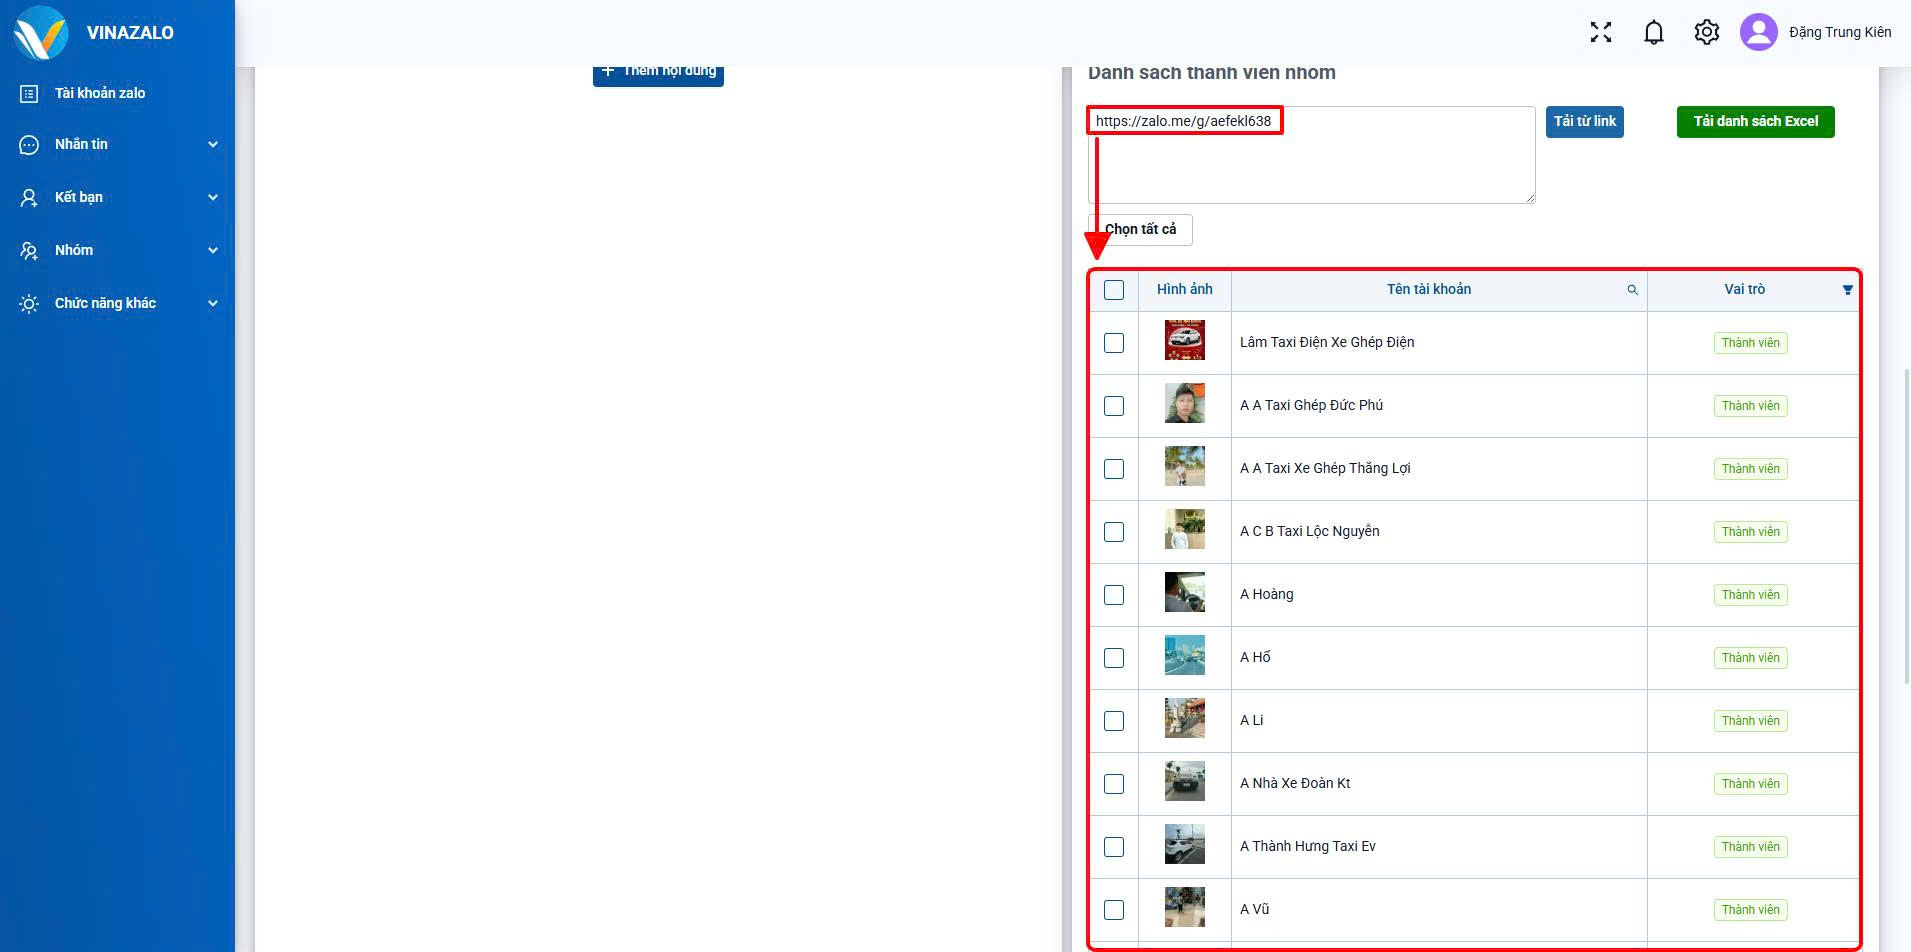This screenshot has height=952, width=1911.
Task: Click the VINAZALO logo
Action: point(41,32)
